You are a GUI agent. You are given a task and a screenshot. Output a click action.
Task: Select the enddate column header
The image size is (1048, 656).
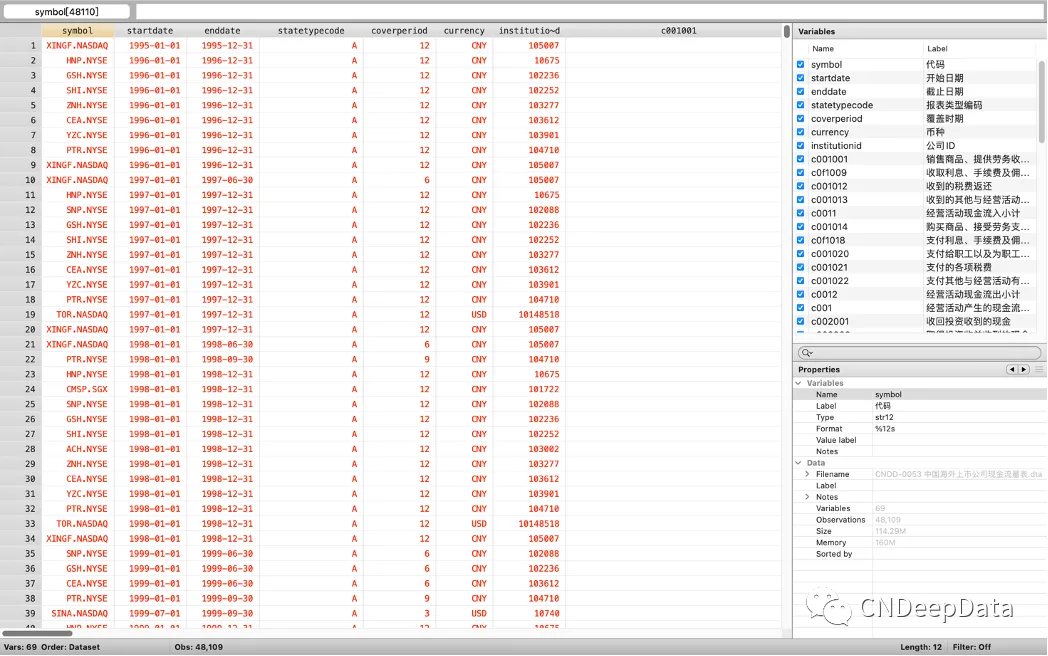tap(222, 31)
